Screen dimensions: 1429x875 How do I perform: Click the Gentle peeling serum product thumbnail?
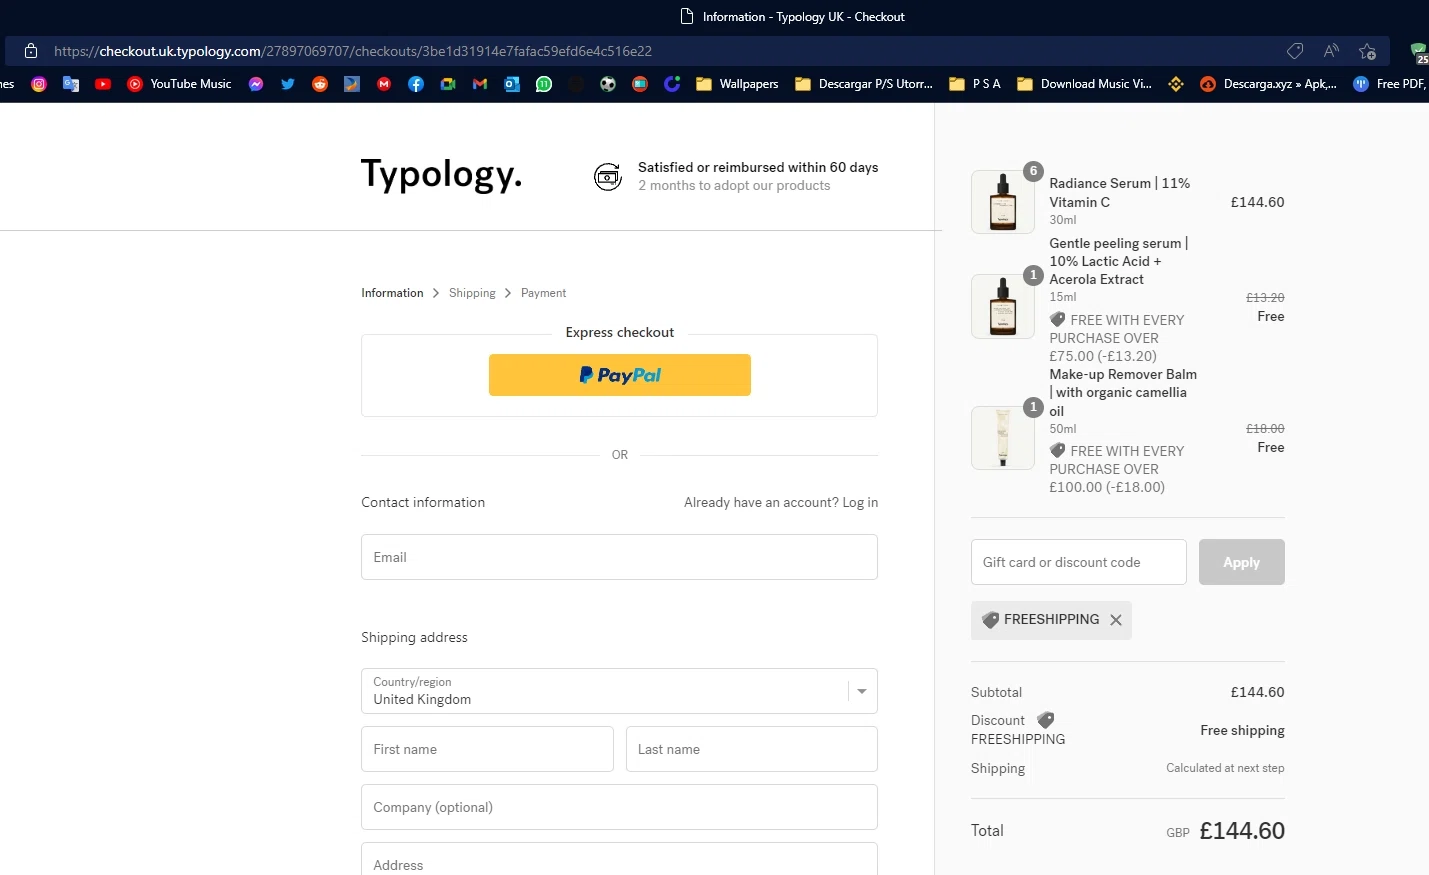(1003, 306)
